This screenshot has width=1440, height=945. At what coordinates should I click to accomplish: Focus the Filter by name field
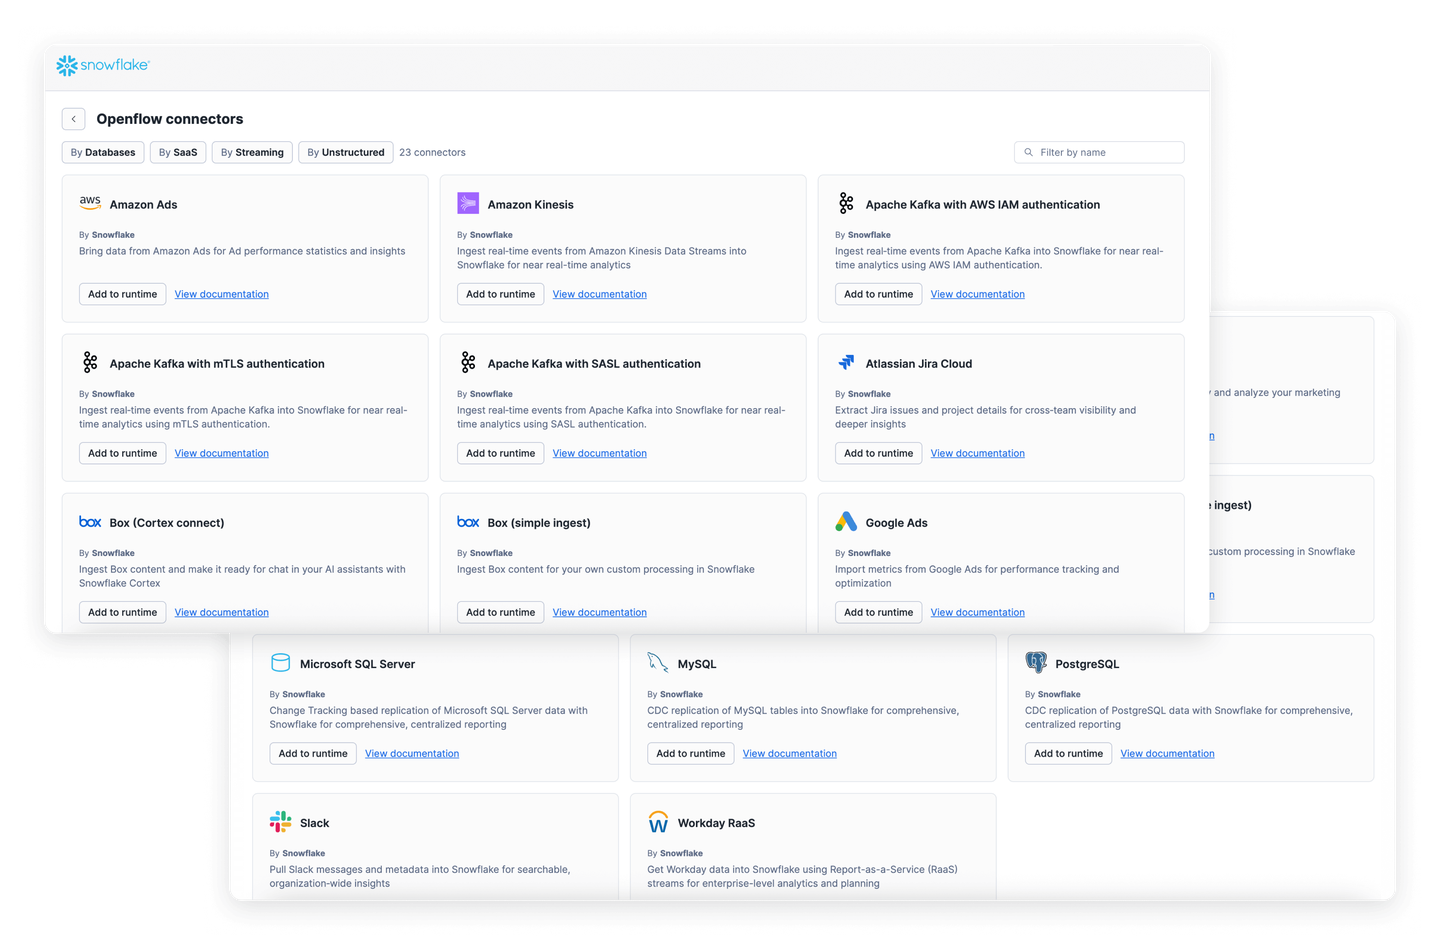point(1099,153)
